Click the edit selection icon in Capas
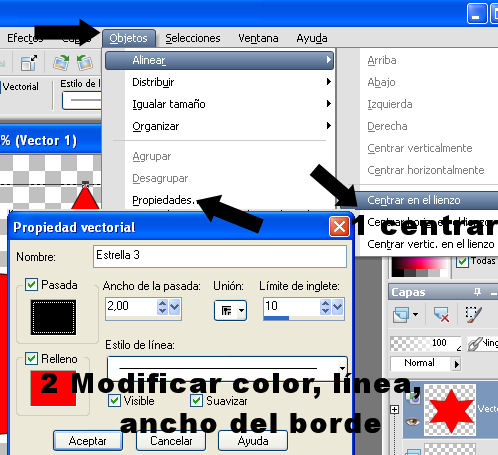The image size is (498, 455). pos(474,315)
